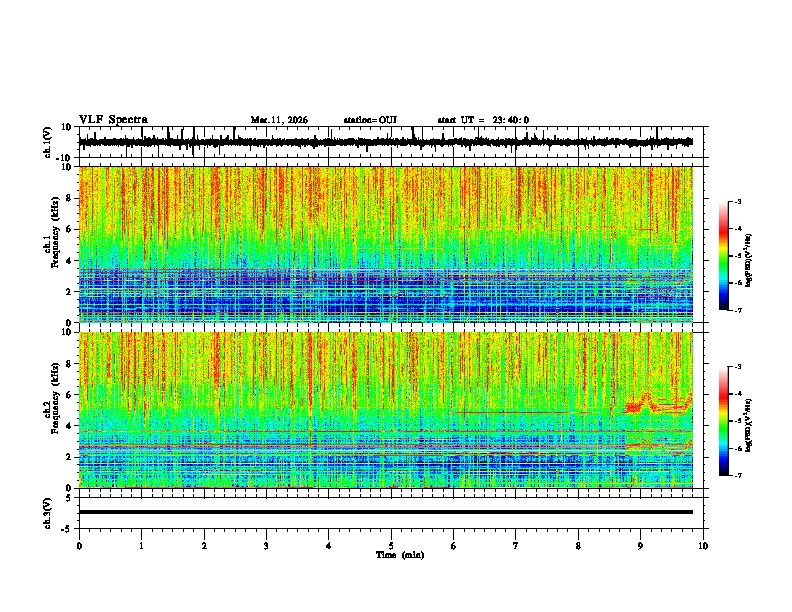Click the ch.1 "Frequency (kHz)" axis label
This screenshot has width=792, height=612.
point(55,233)
